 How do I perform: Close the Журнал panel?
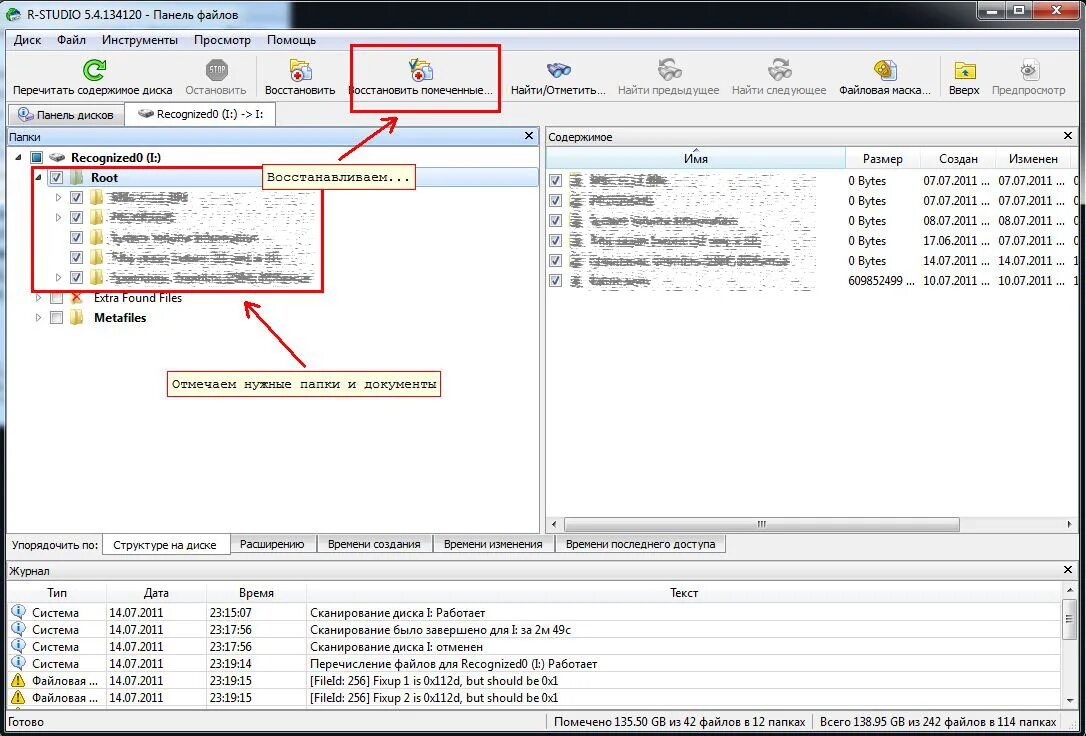pyautogui.click(x=1067, y=571)
